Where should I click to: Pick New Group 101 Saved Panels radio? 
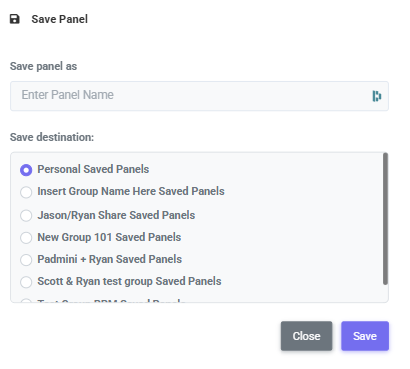click(26, 237)
